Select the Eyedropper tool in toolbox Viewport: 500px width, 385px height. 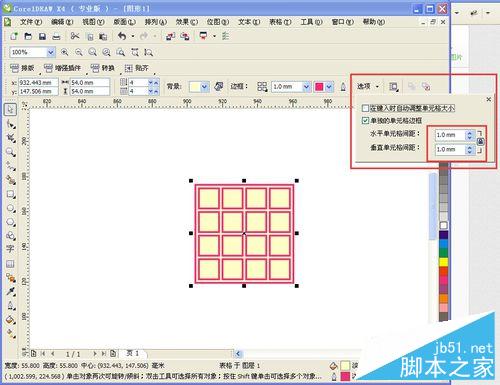(10, 292)
